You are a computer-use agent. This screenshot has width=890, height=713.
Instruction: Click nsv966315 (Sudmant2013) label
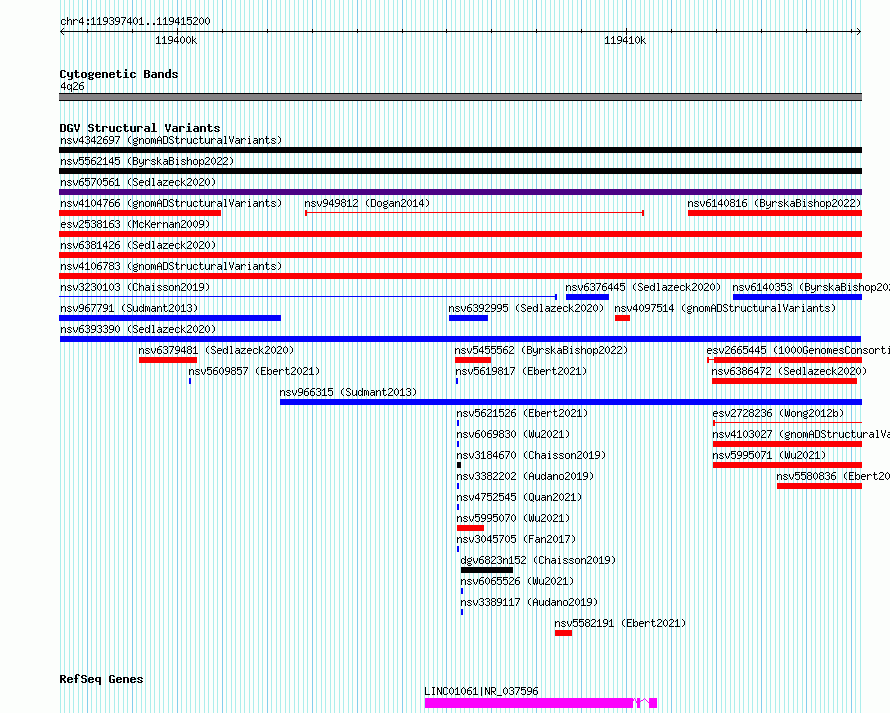tap(348, 392)
